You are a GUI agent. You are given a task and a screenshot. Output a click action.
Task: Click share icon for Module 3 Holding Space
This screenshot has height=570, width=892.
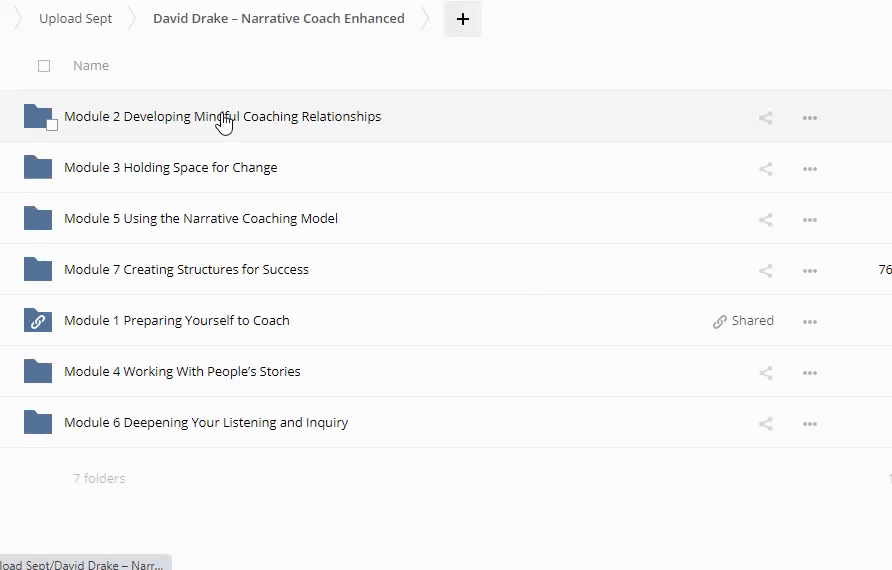coord(765,169)
